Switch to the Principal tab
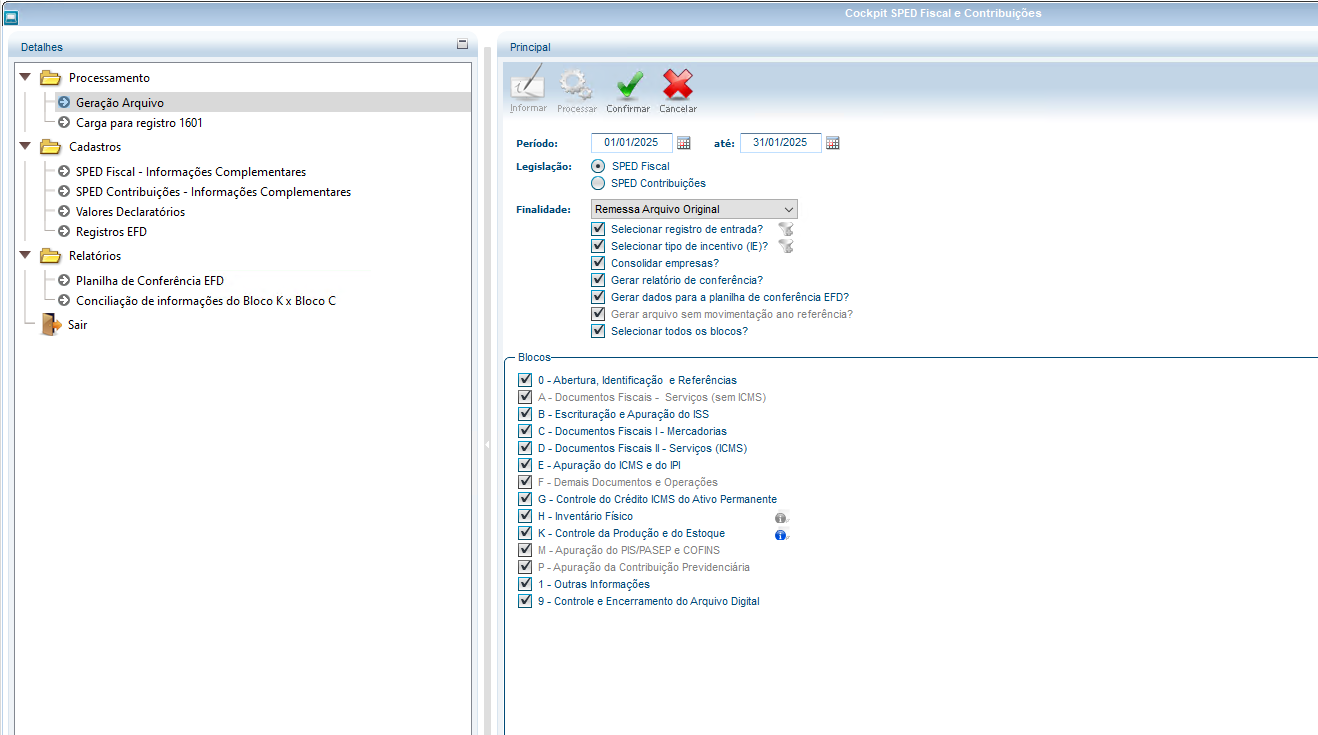Image resolution: width=1318 pixels, height=735 pixels. coord(530,47)
